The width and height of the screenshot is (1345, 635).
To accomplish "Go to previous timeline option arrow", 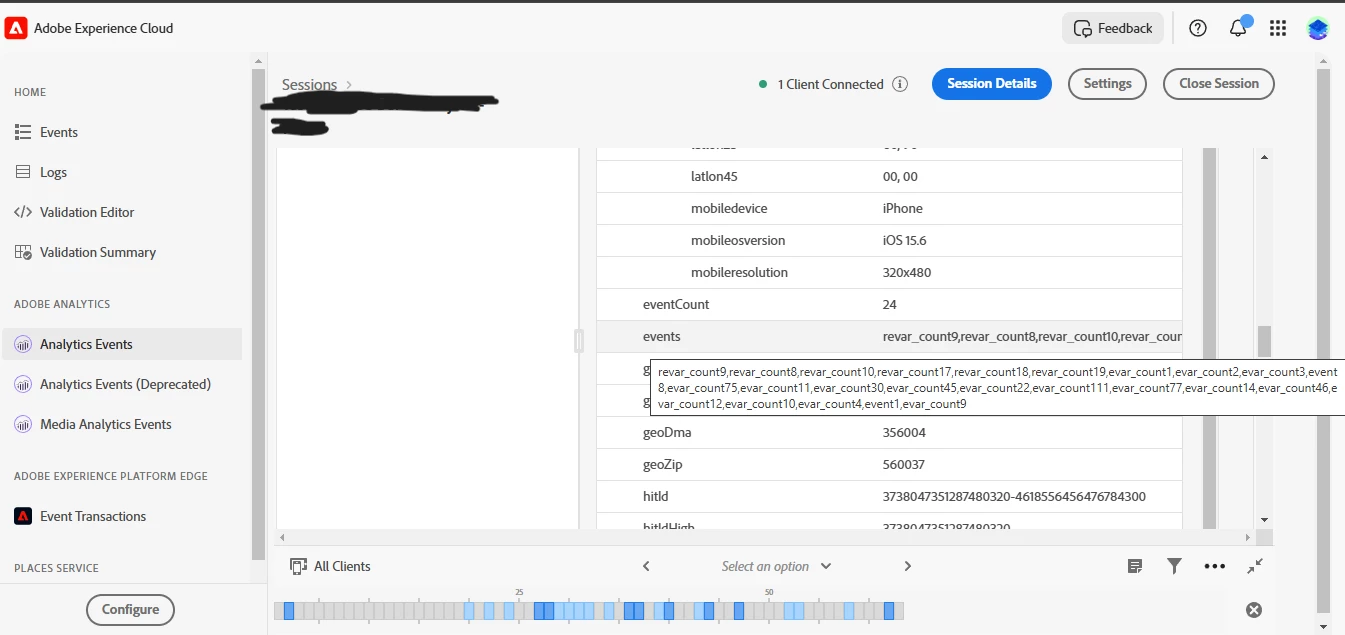I will [646, 566].
